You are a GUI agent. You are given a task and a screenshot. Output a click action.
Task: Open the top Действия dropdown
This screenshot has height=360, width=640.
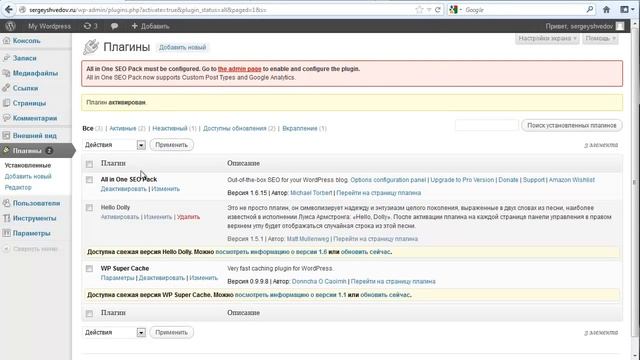point(114,145)
